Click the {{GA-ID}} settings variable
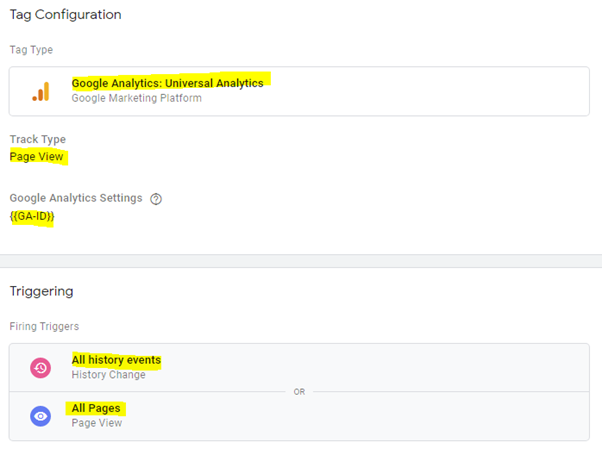This screenshot has height=455, width=602. coord(32,216)
